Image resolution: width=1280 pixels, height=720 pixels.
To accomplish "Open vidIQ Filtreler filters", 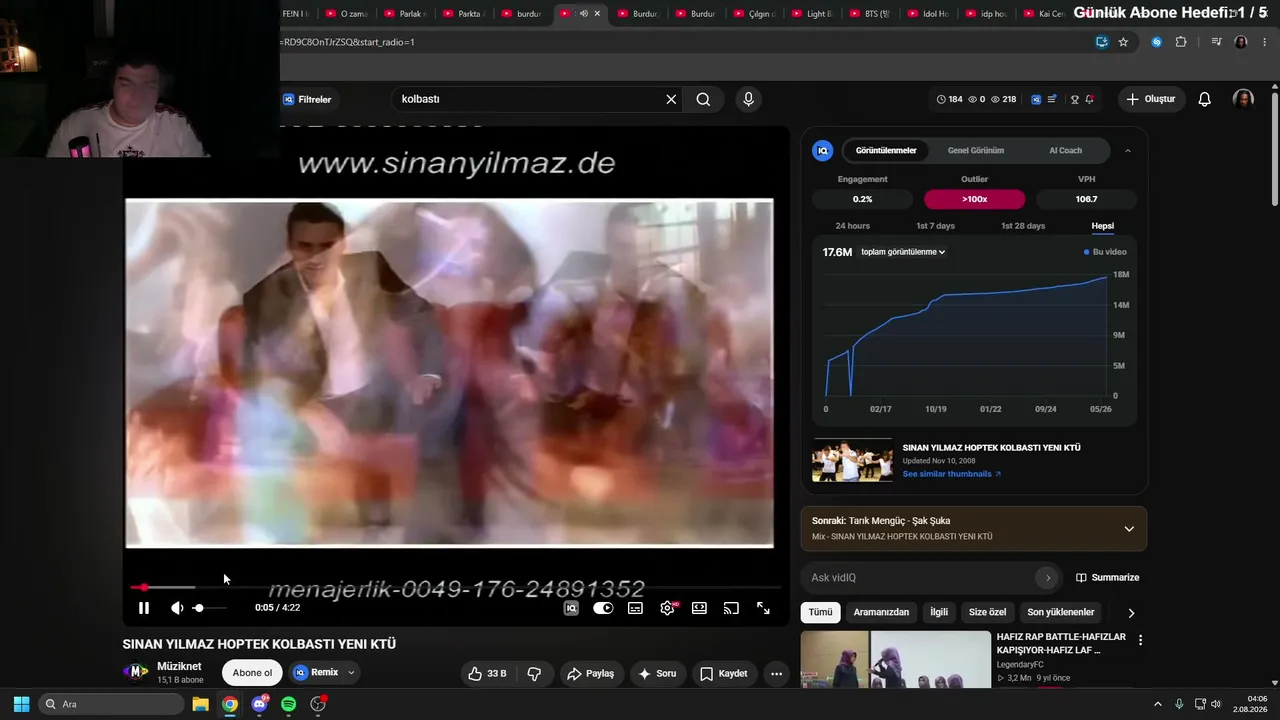I will point(307,100).
